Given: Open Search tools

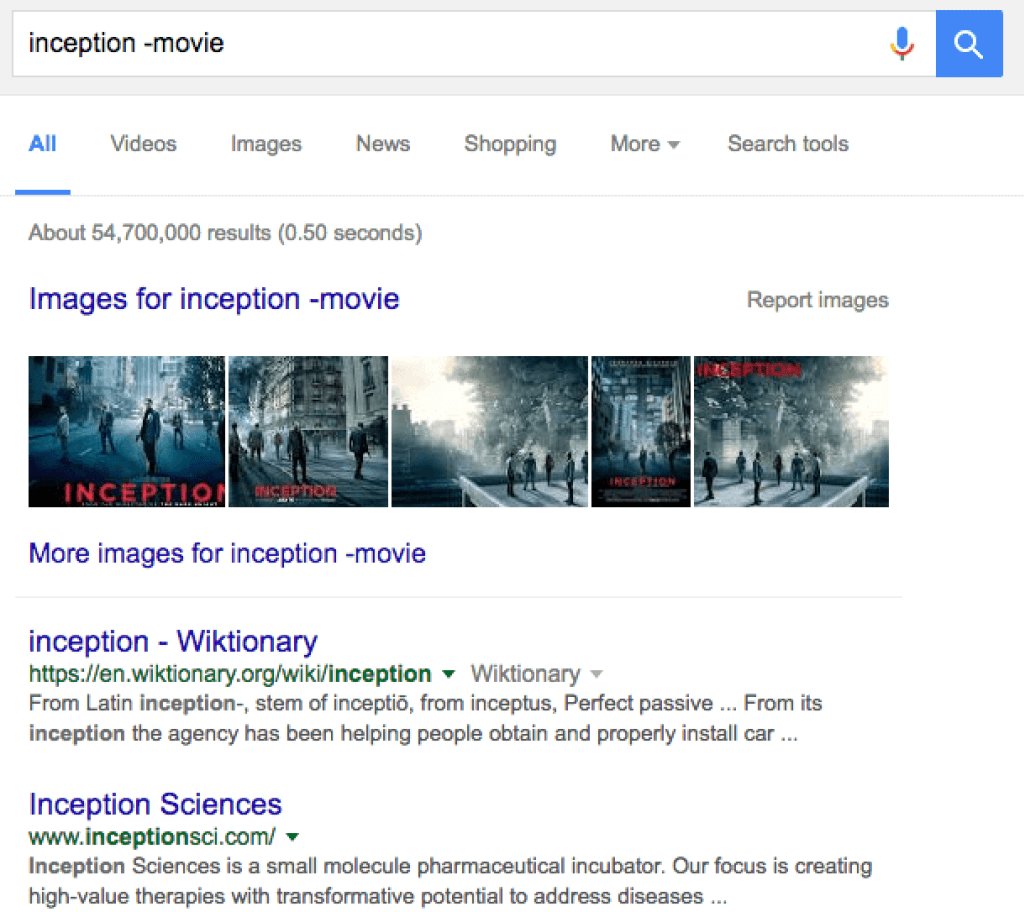Looking at the screenshot, I should click(788, 144).
